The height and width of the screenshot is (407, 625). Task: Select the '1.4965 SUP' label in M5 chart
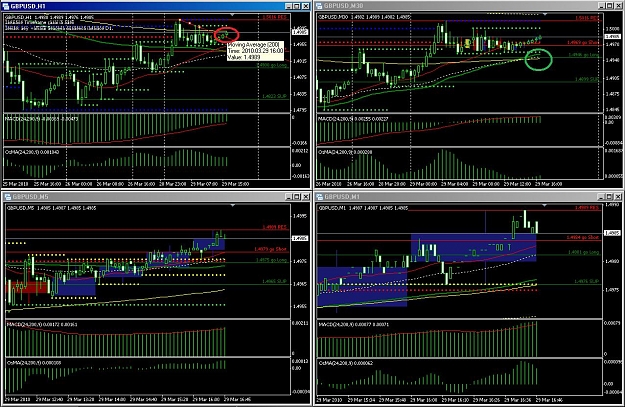click(275, 281)
